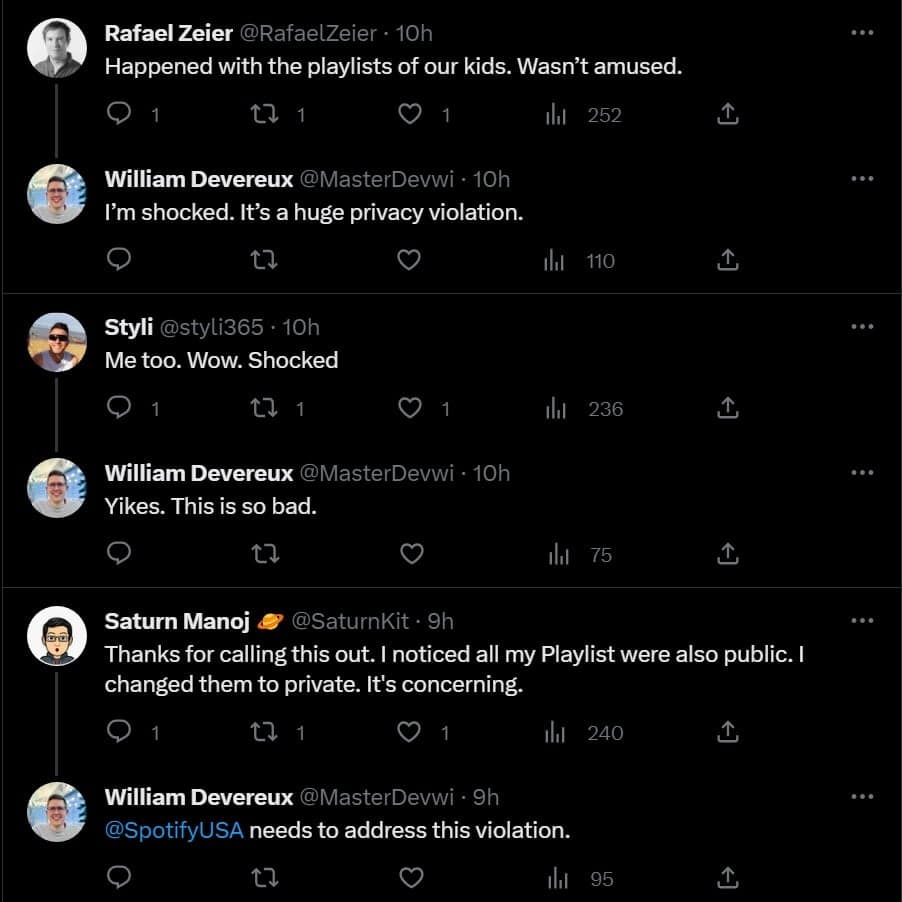Image resolution: width=902 pixels, height=902 pixels.
Task: Reply to Rafael Zeier's tweet
Action: (119, 115)
